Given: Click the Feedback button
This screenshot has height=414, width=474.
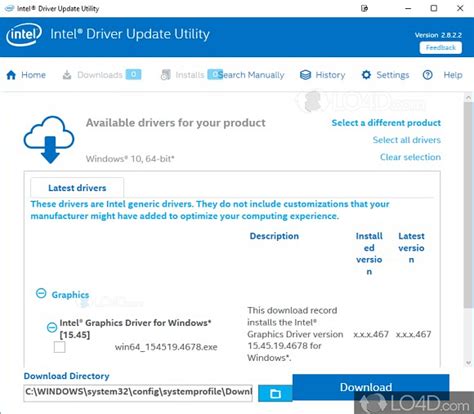Looking at the screenshot, I should (441, 48).
